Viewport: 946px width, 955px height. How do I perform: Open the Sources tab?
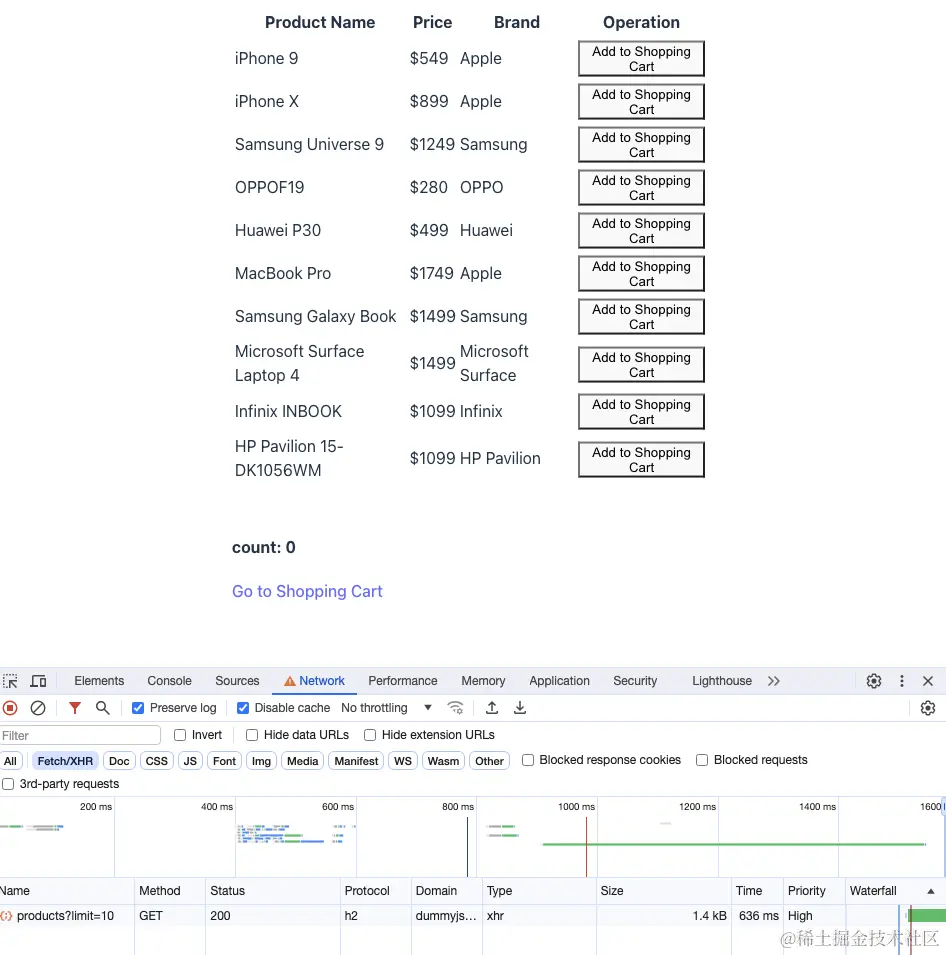(x=237, y=681)
